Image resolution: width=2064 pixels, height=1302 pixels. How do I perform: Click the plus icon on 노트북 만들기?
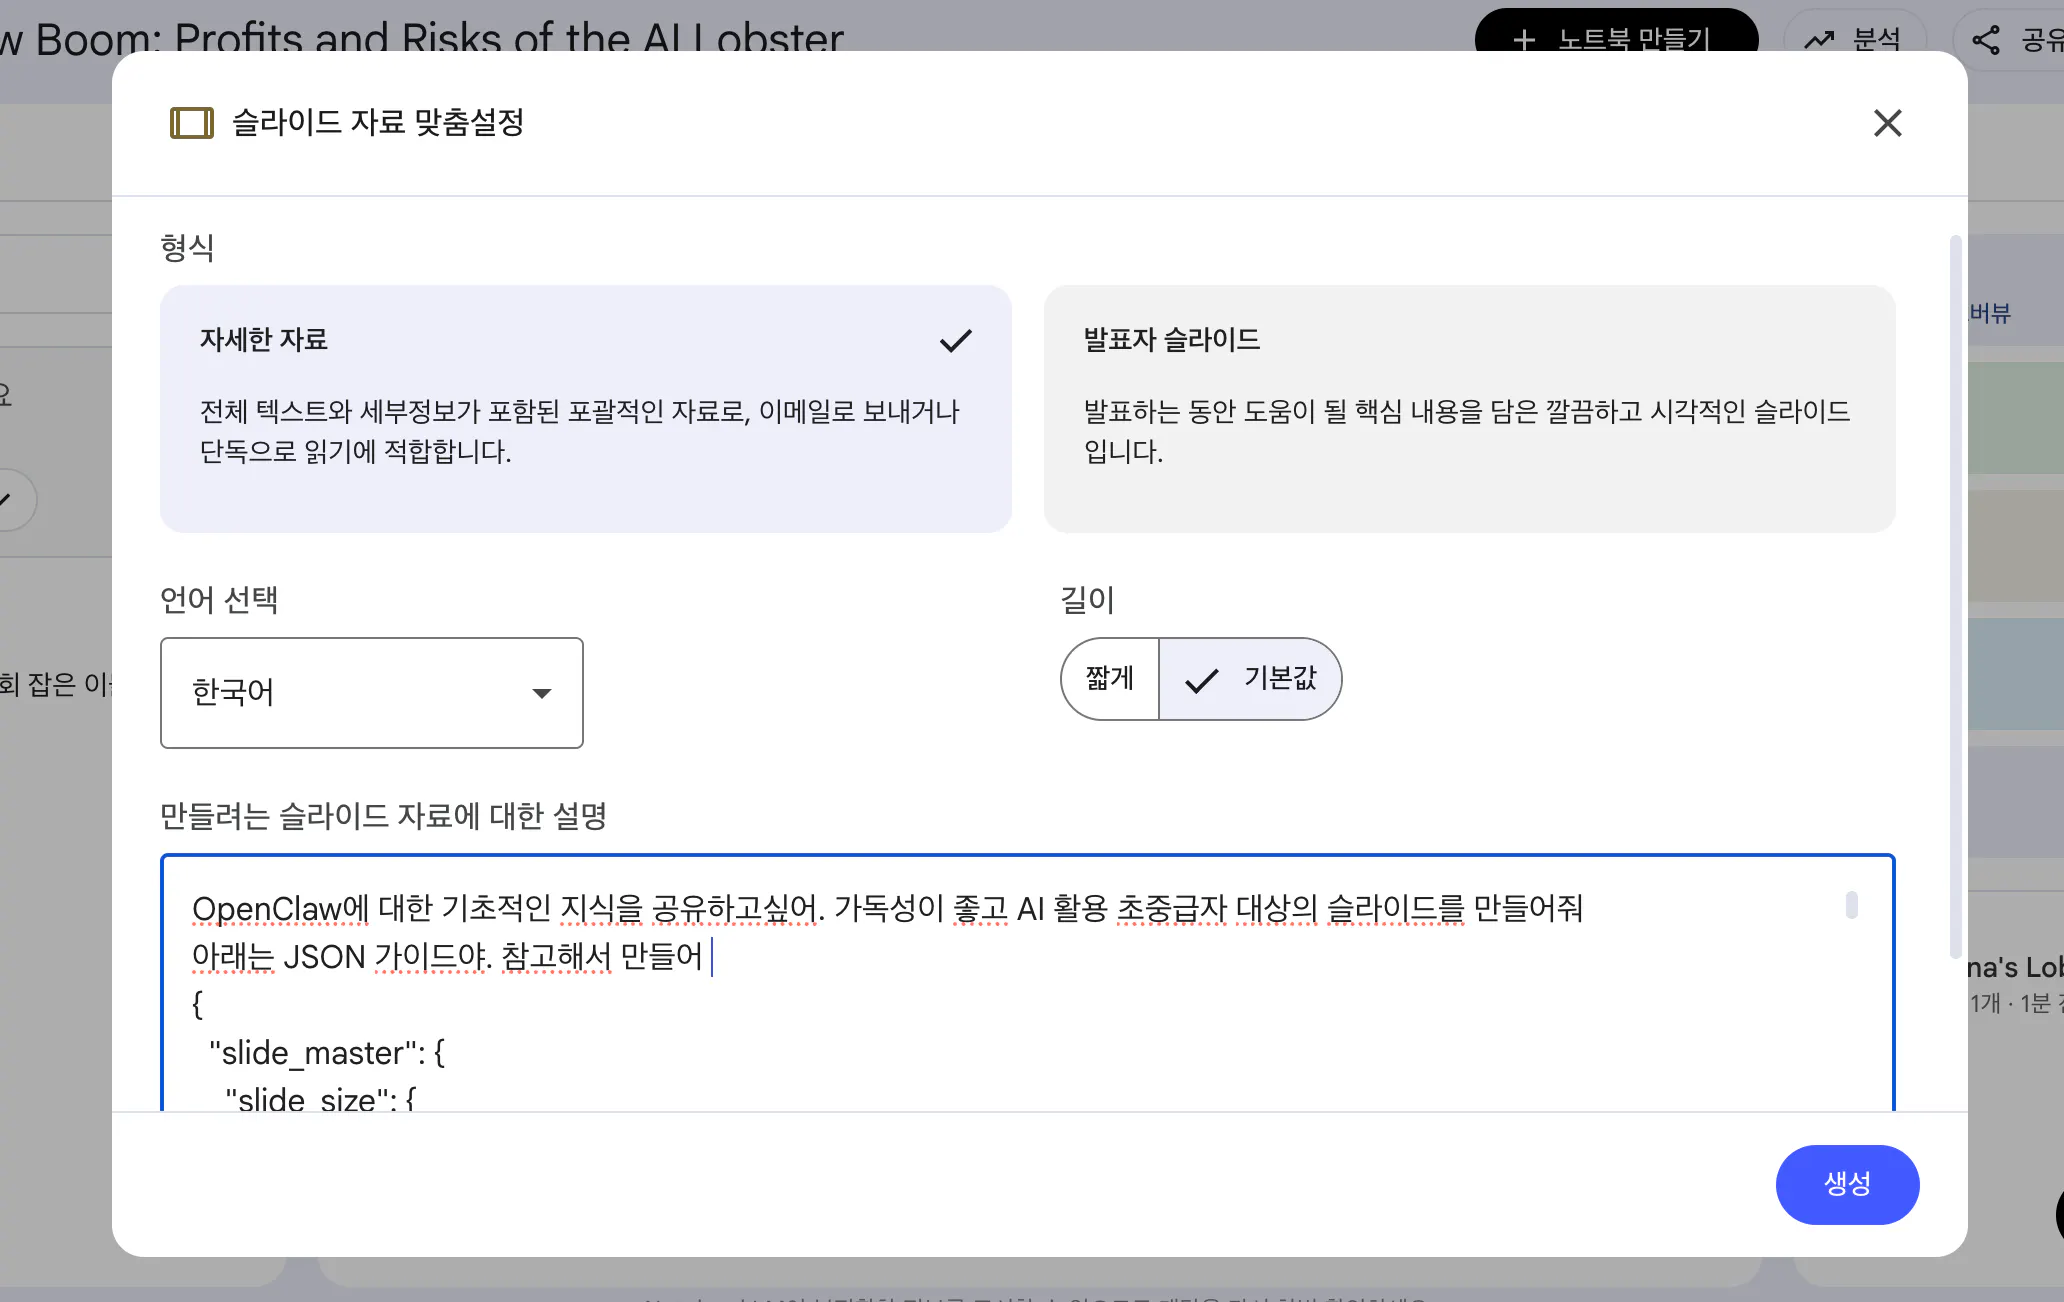pos(1524,41)
